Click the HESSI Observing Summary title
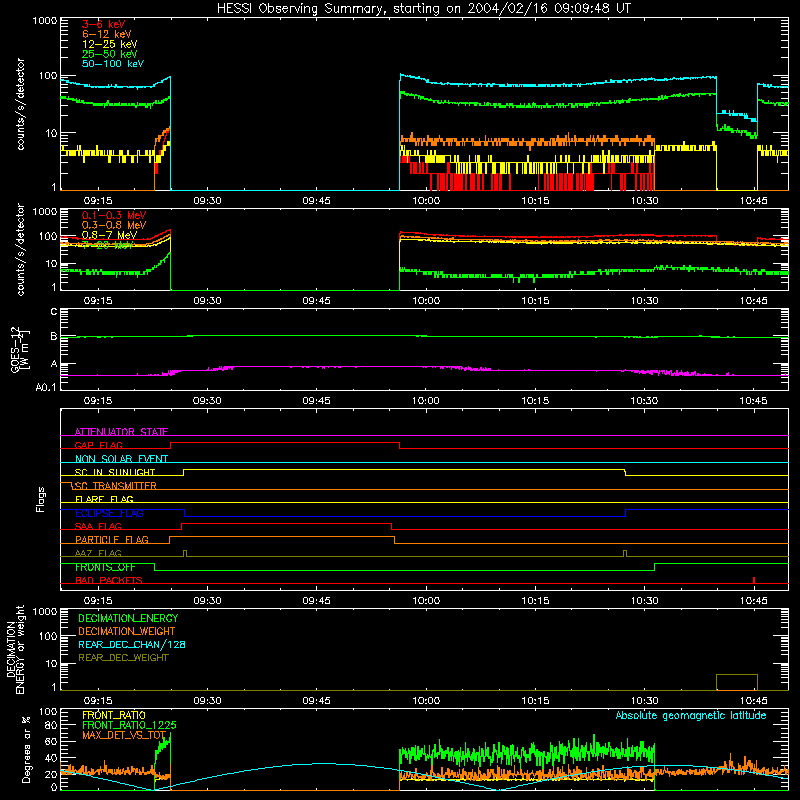The height and width of the screenshot is (800, 800). [424, 9]
